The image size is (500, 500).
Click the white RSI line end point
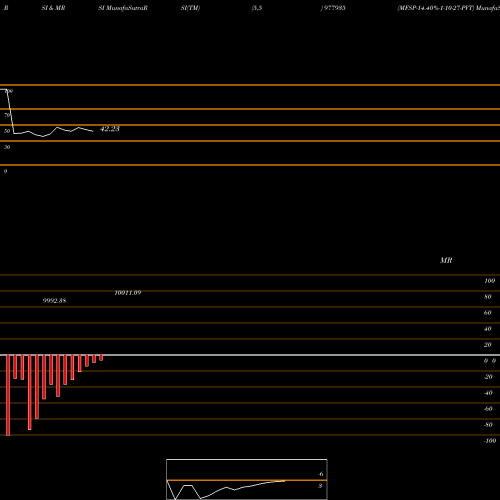[93, 131]
